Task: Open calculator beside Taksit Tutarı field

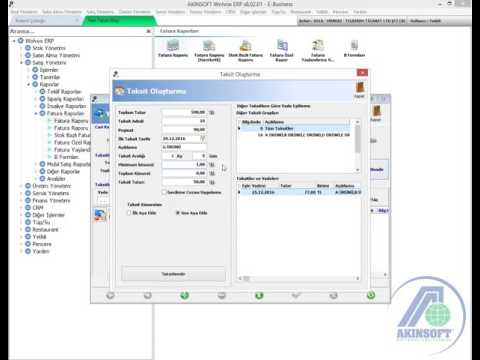Action: tap(211, 182)
